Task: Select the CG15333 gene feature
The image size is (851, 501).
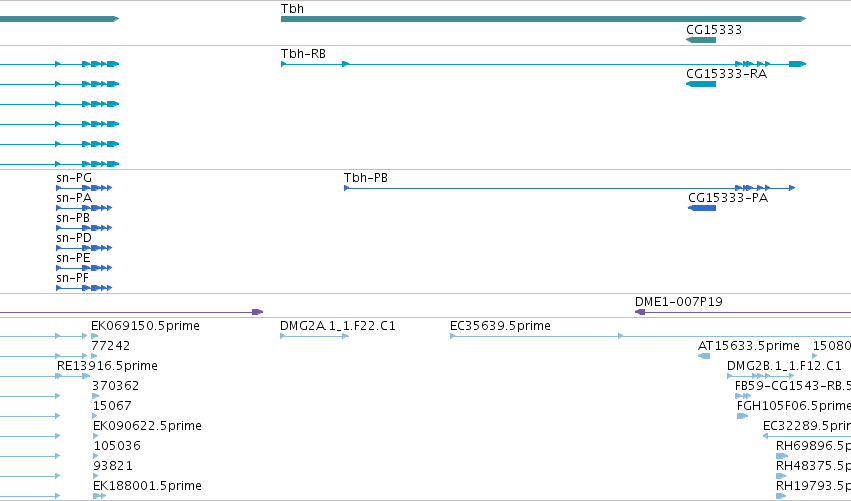Action: click(x=701, y=40)
